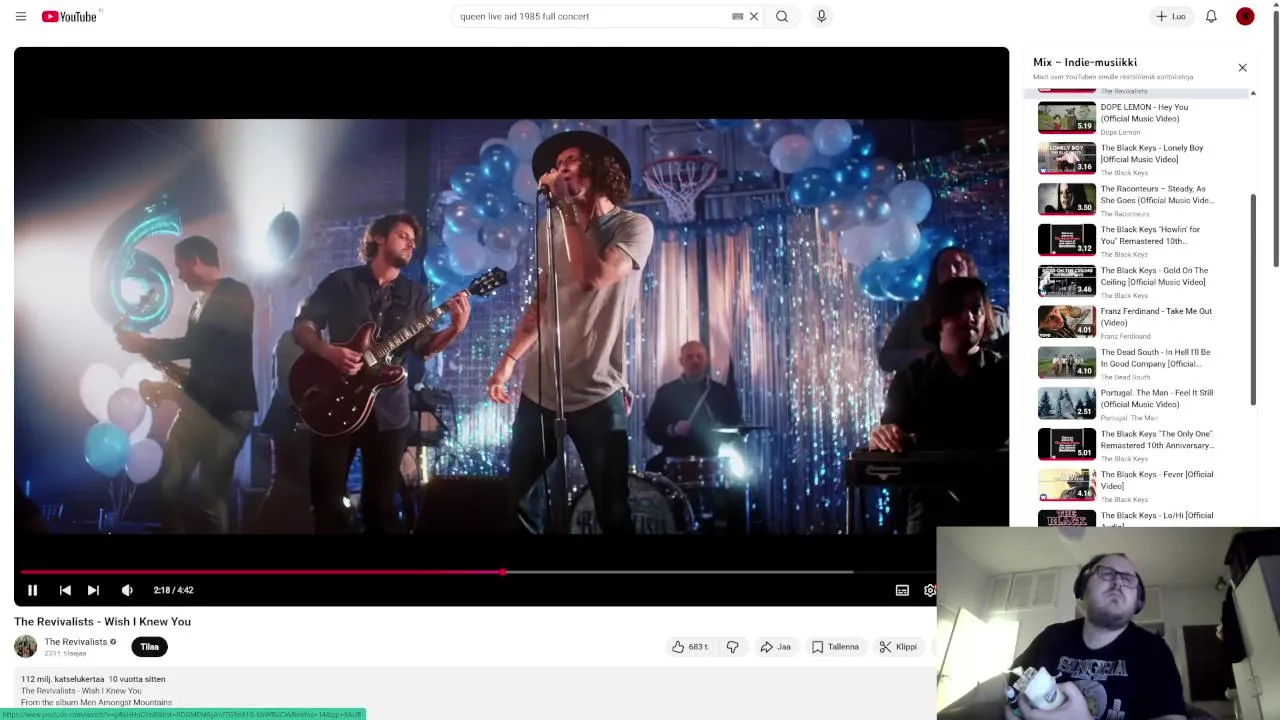The height and width of the screenshot is (720, 1280).
Task: Start voice search with microphone
Action: 821,16
